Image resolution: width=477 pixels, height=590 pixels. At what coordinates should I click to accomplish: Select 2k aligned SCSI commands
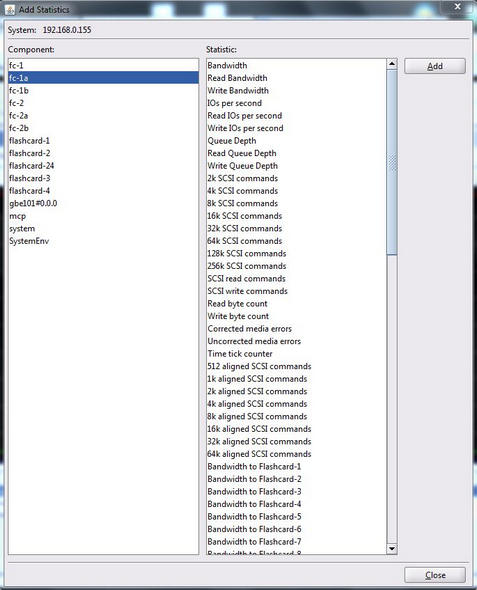(297, 391)
